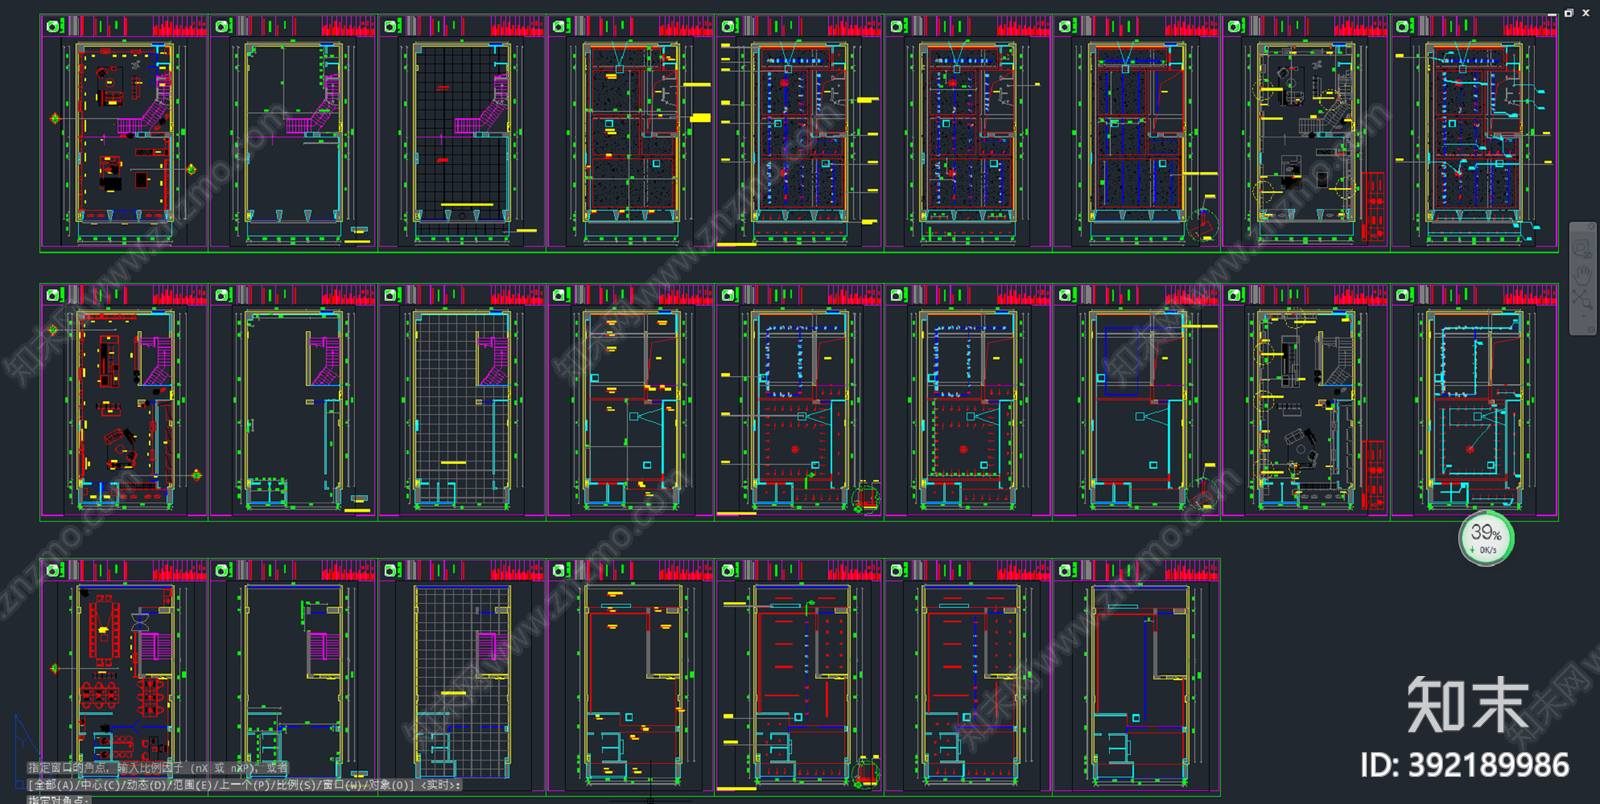Choose the 窗口(W) zoom option

344,785
